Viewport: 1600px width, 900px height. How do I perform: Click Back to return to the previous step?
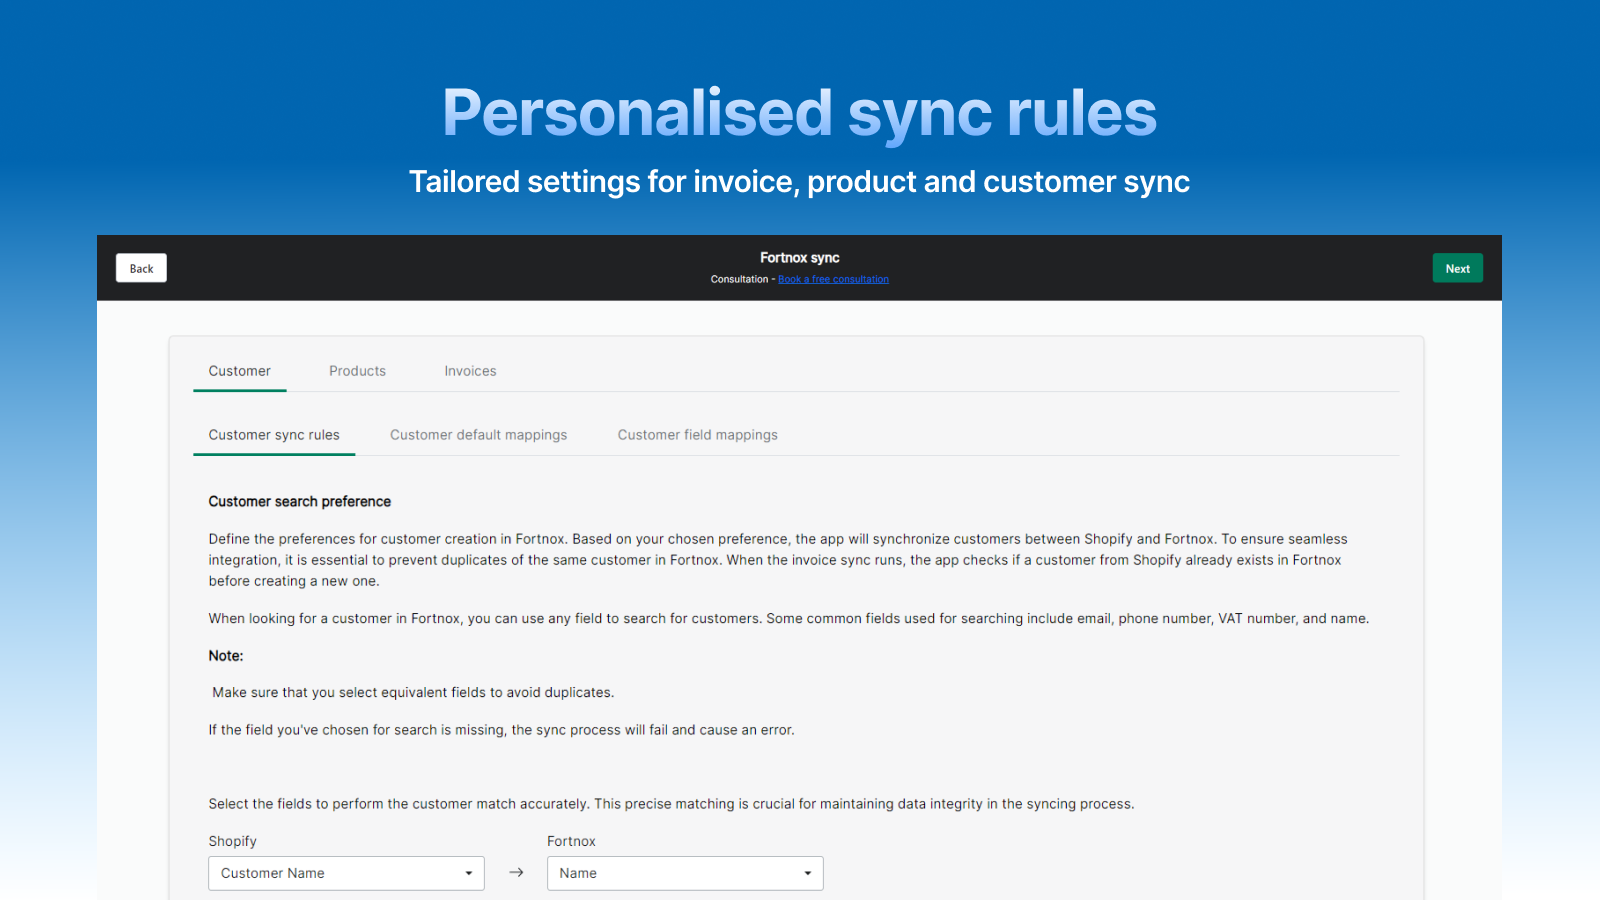coord(140,267)
